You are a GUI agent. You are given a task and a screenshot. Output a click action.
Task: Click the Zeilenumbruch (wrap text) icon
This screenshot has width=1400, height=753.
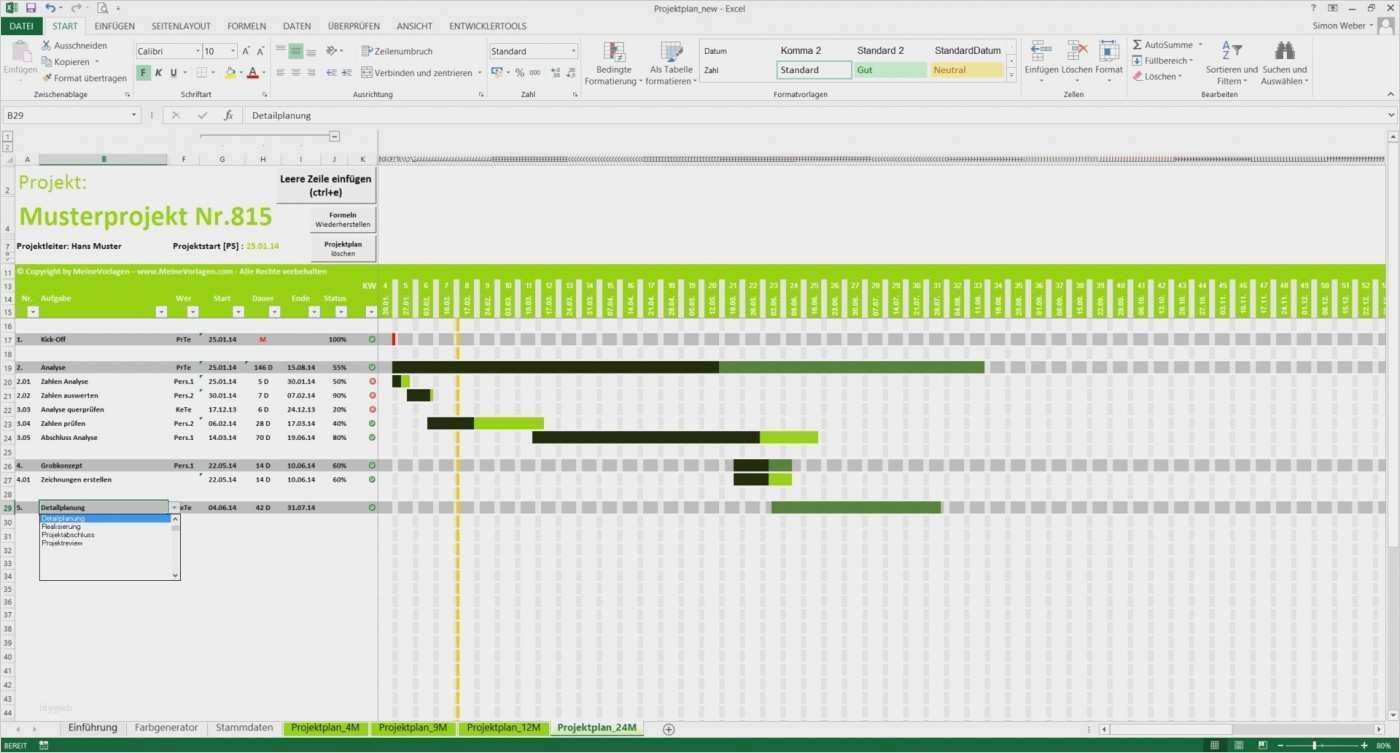(366, 50)
